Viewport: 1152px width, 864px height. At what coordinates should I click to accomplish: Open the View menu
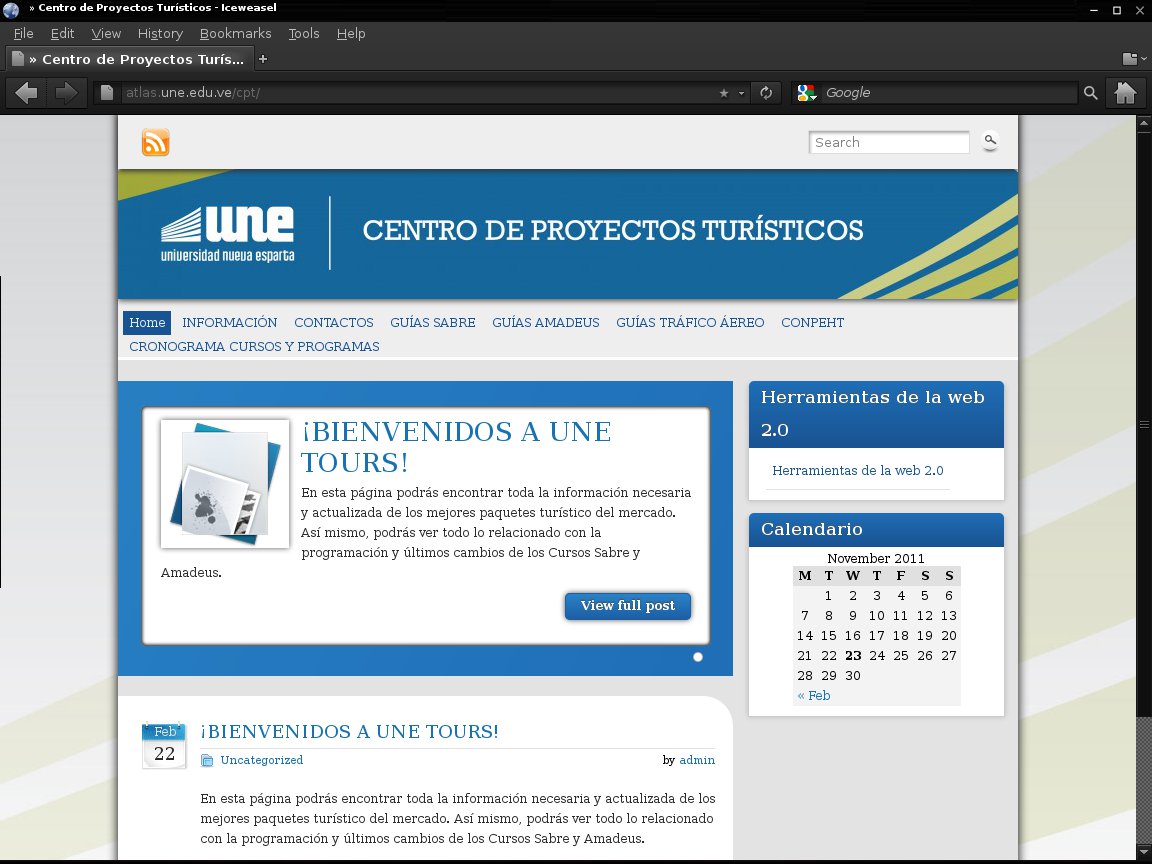pos(107,33)
